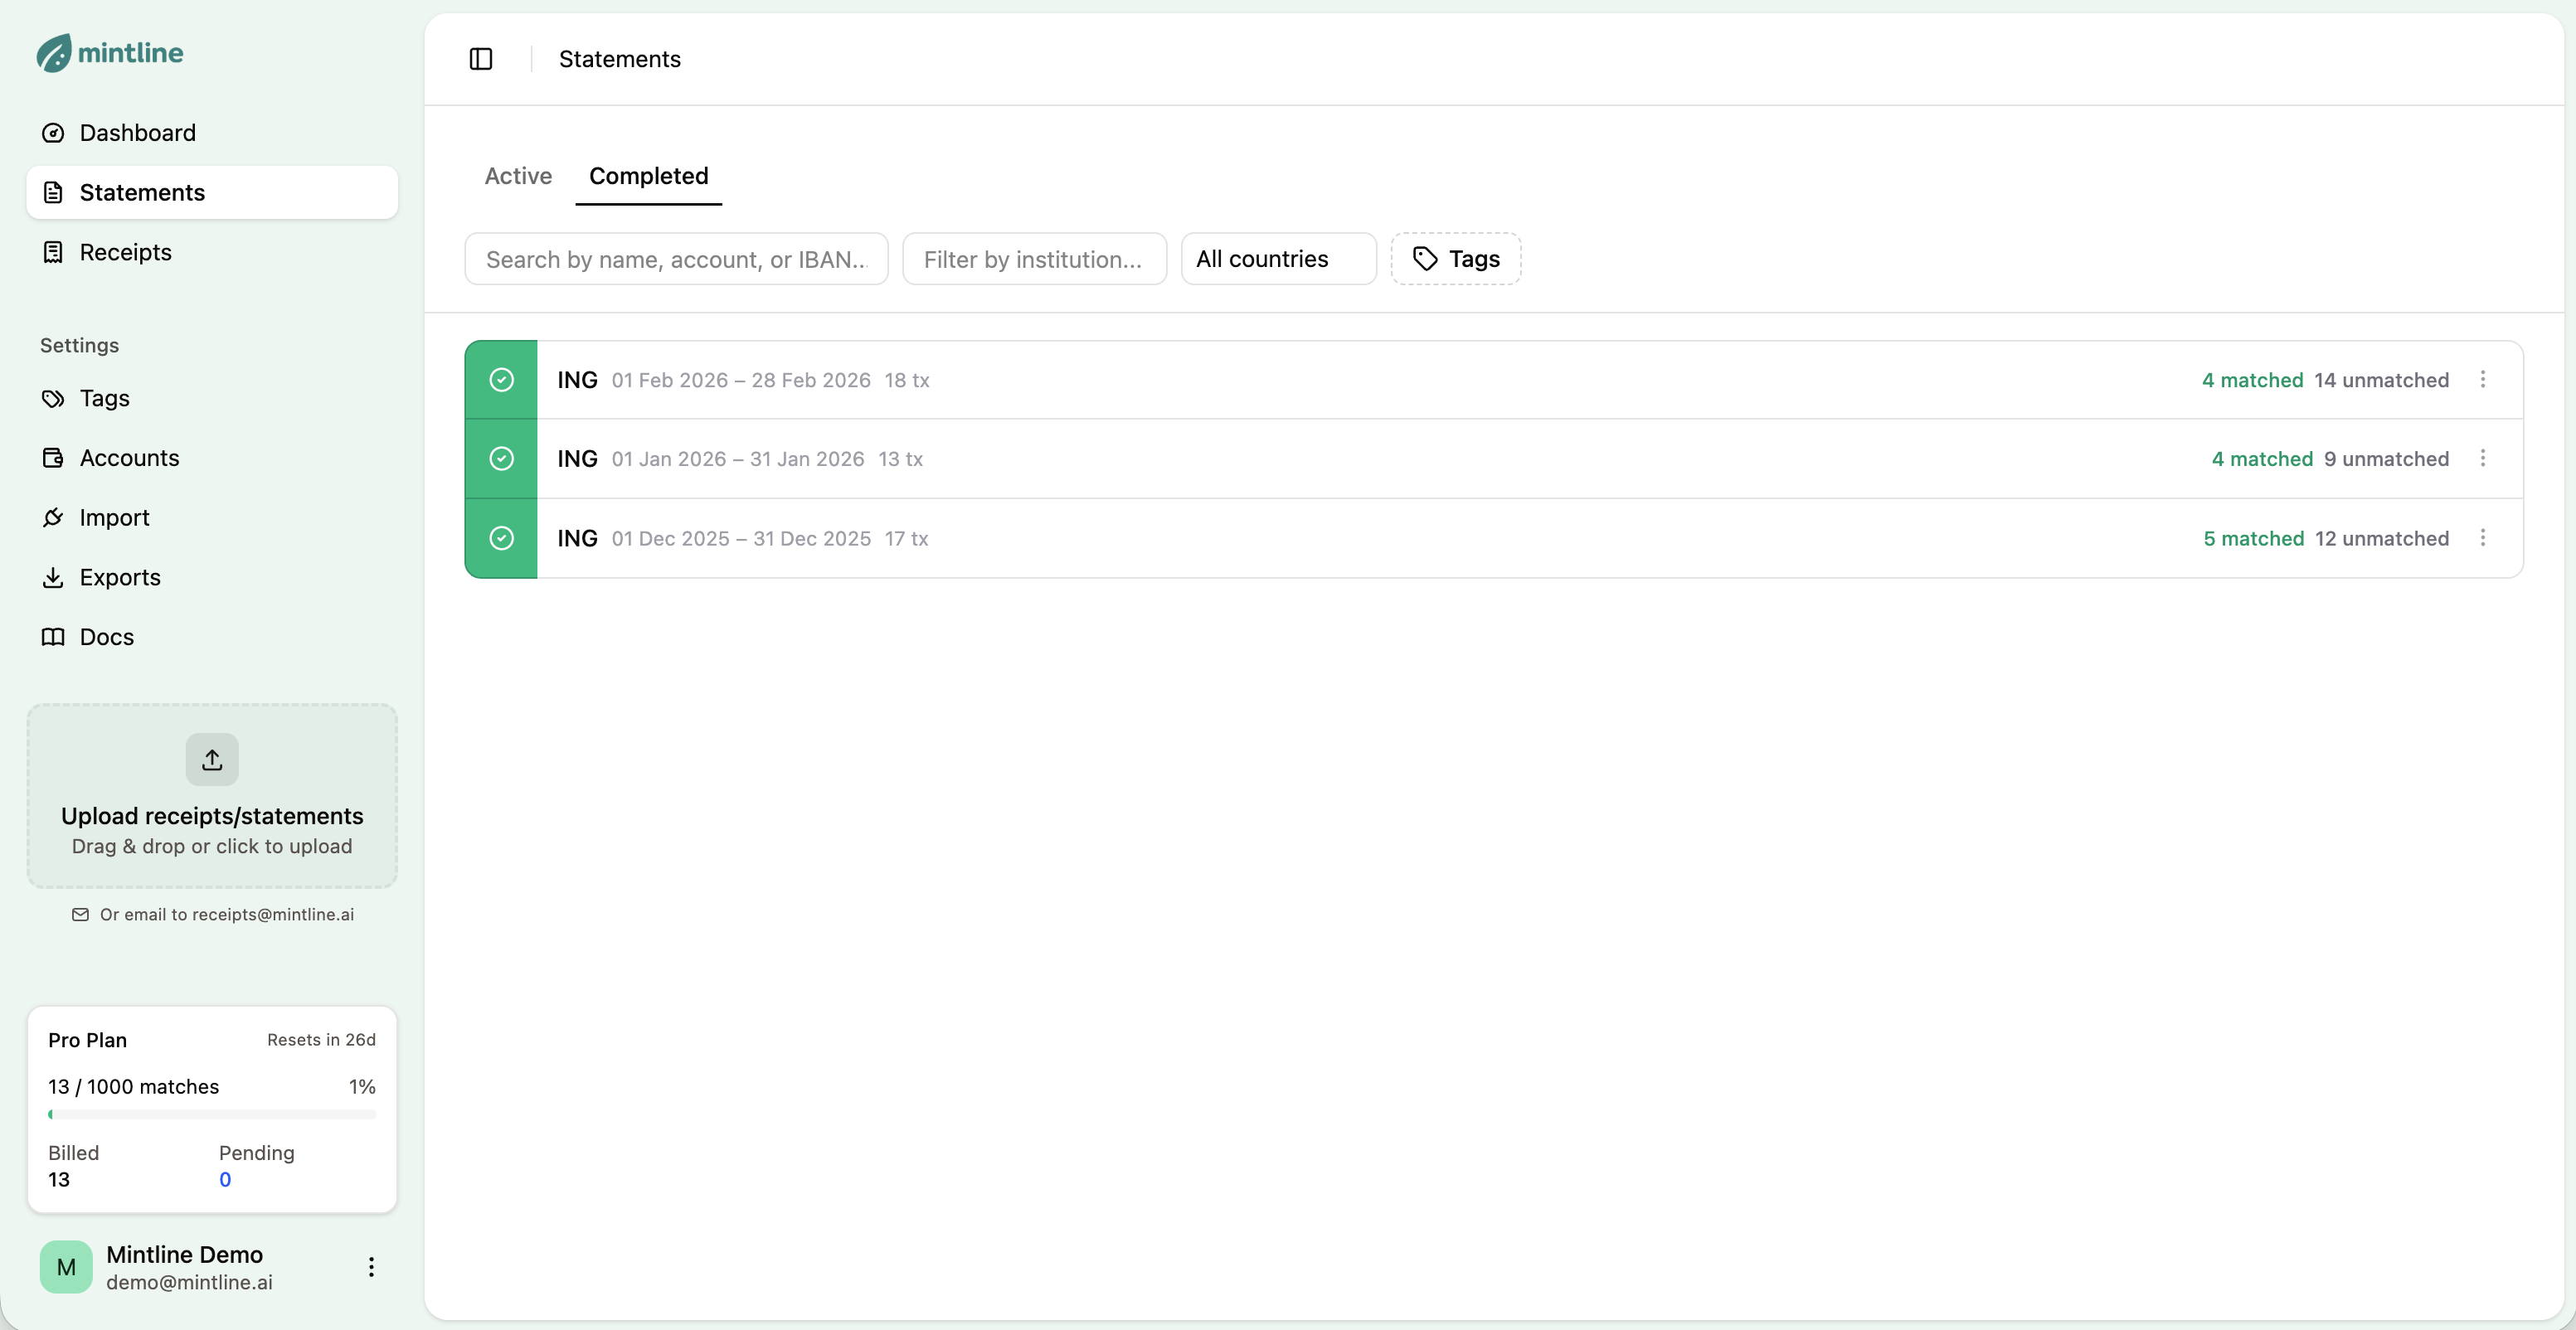Open Import via the plug icon

tap(53, 517)
